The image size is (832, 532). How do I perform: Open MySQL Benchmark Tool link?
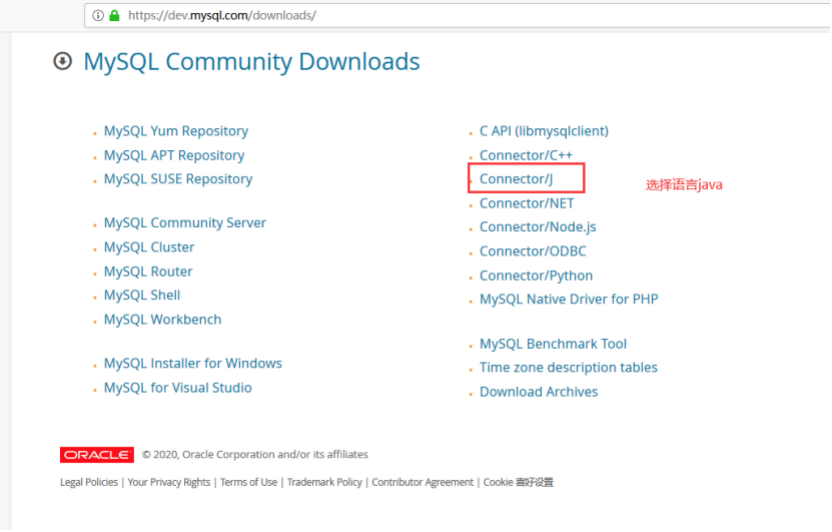coord(553,344)
